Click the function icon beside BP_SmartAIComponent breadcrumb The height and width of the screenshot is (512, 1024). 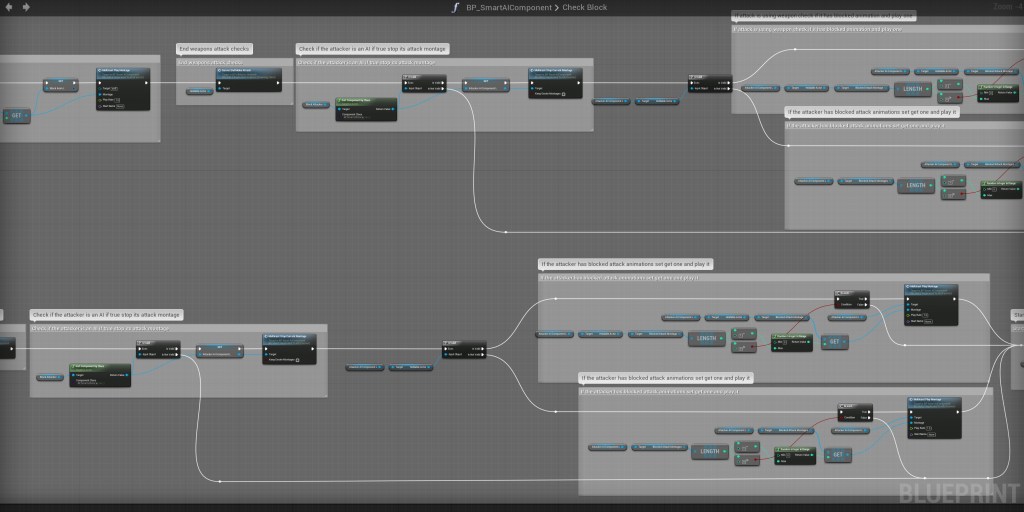tap(455, 7)
